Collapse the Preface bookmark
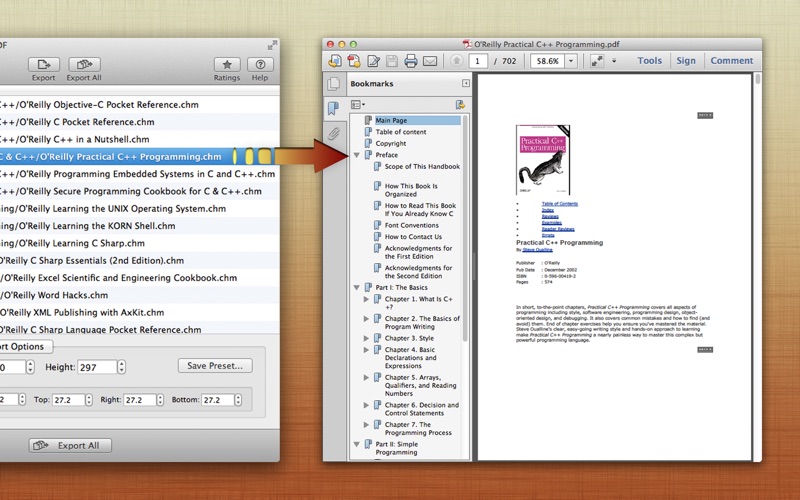Screen dimensions: 800x500 357,155
